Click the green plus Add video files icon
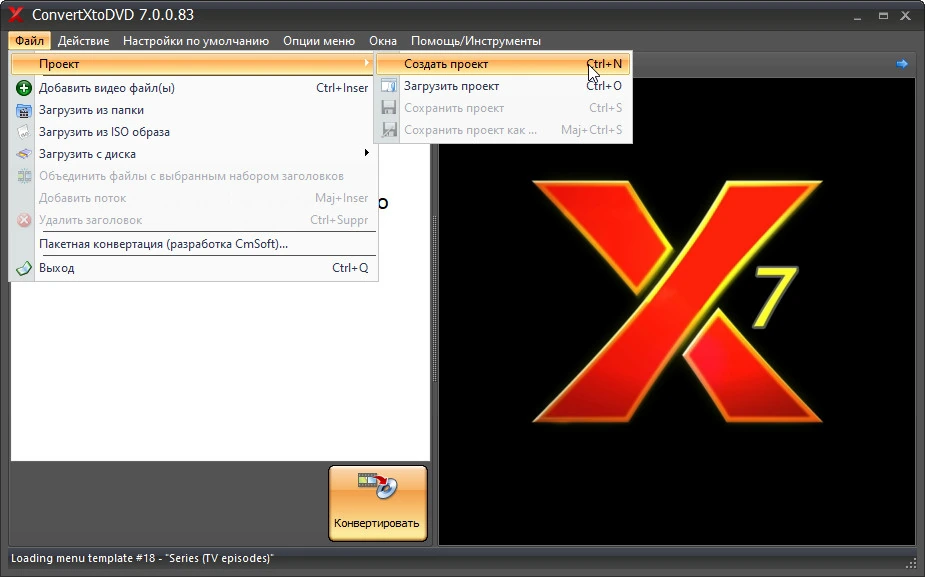The width and height of the screenshot is (925, 577). tap(24, 88)
